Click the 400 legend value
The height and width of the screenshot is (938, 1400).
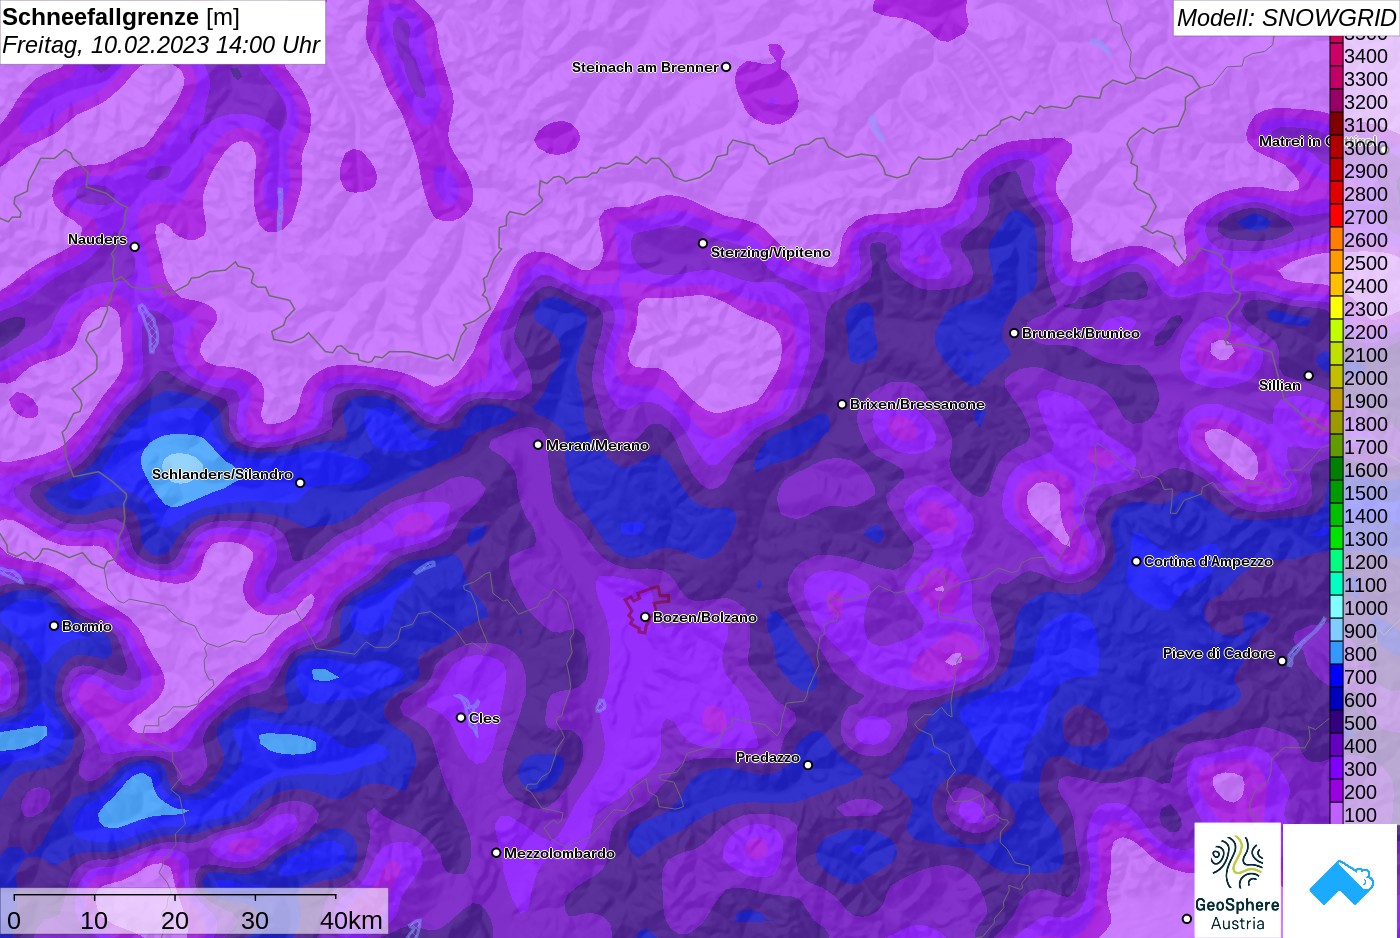coord(1360,746)
